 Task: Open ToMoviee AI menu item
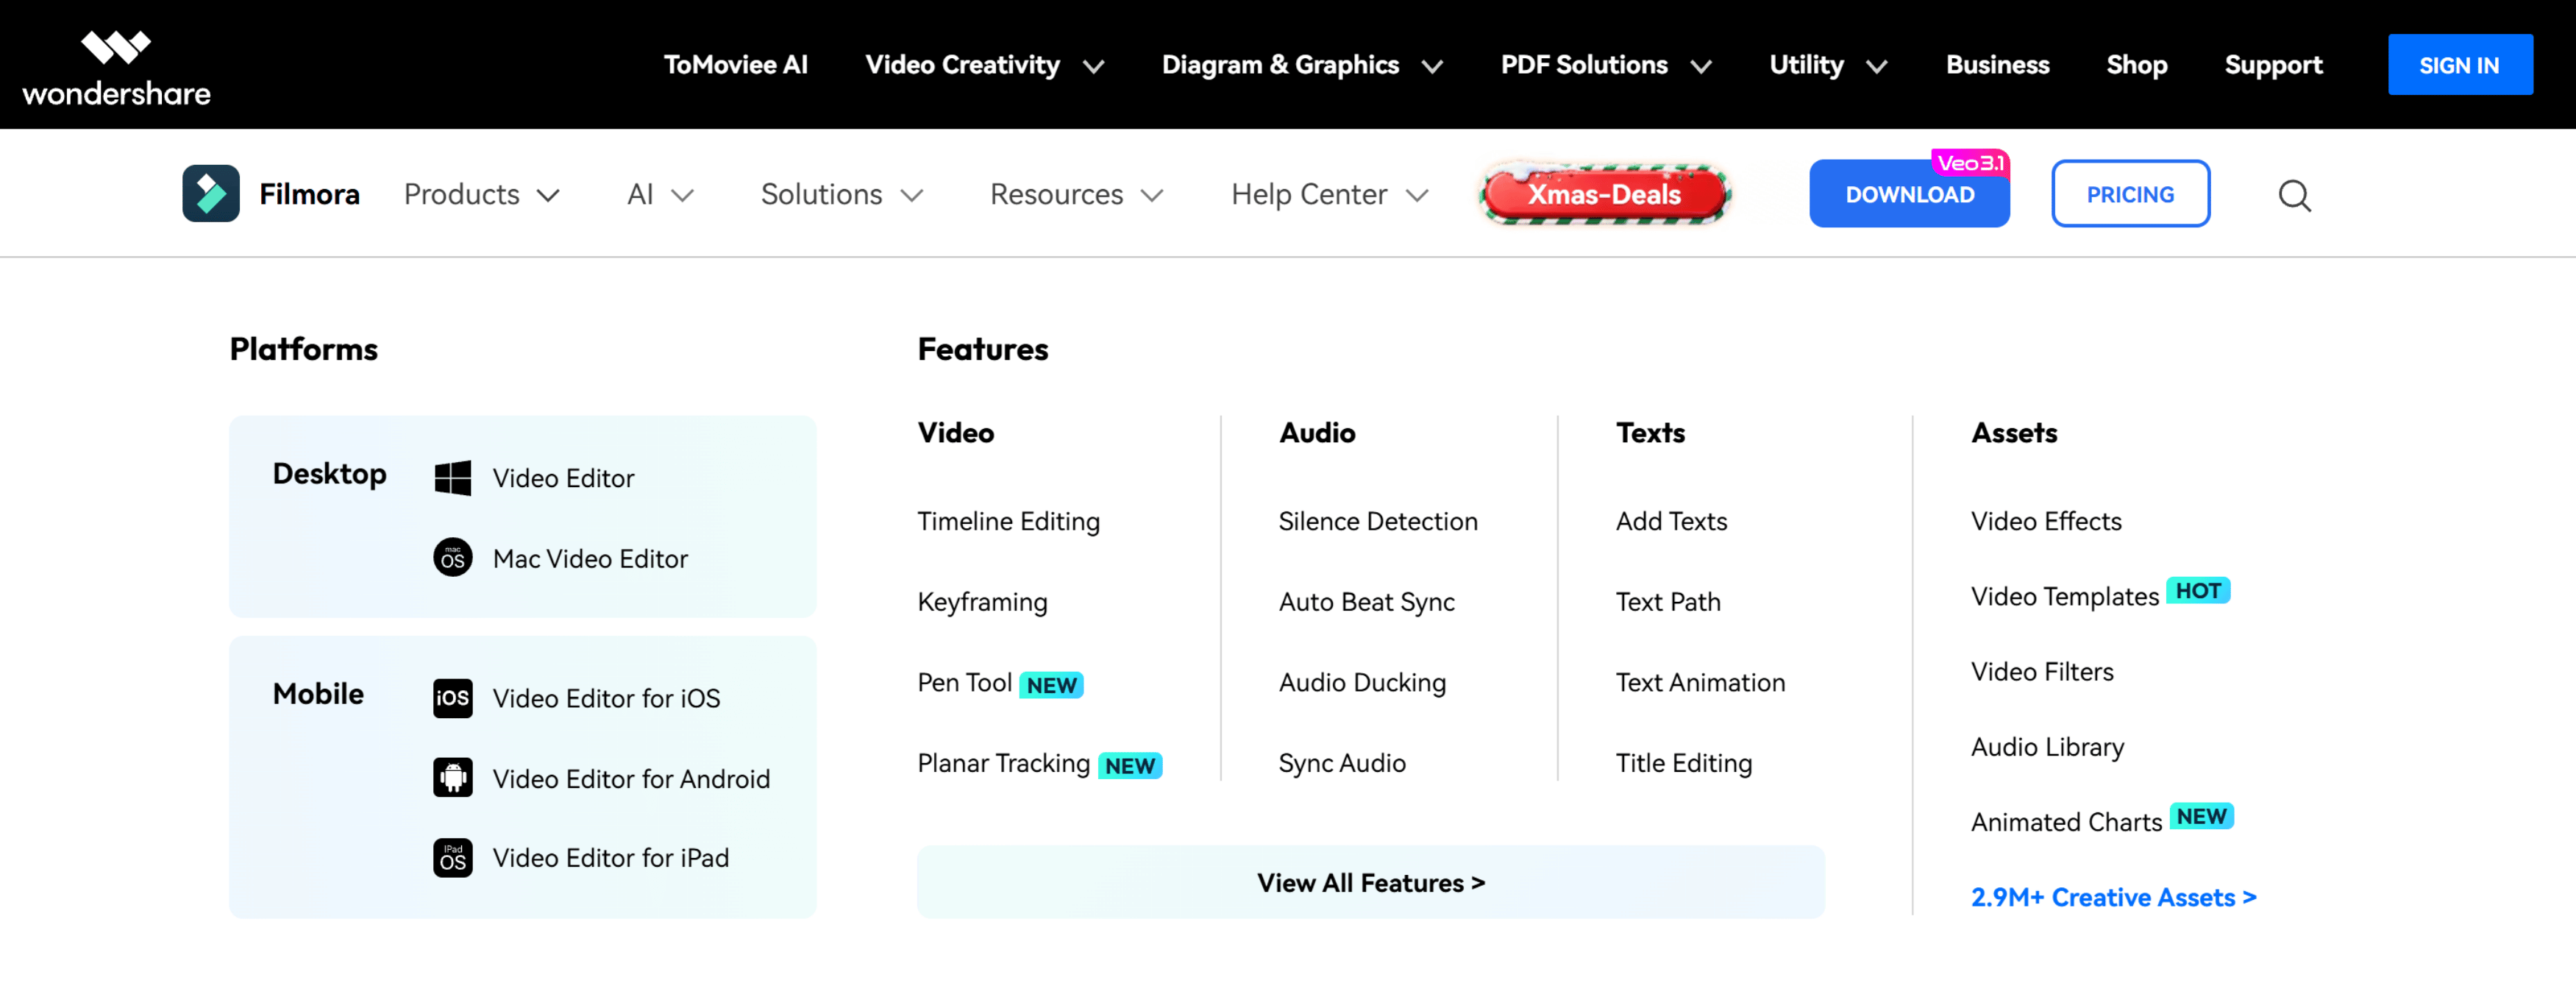(x=735, y=65)
